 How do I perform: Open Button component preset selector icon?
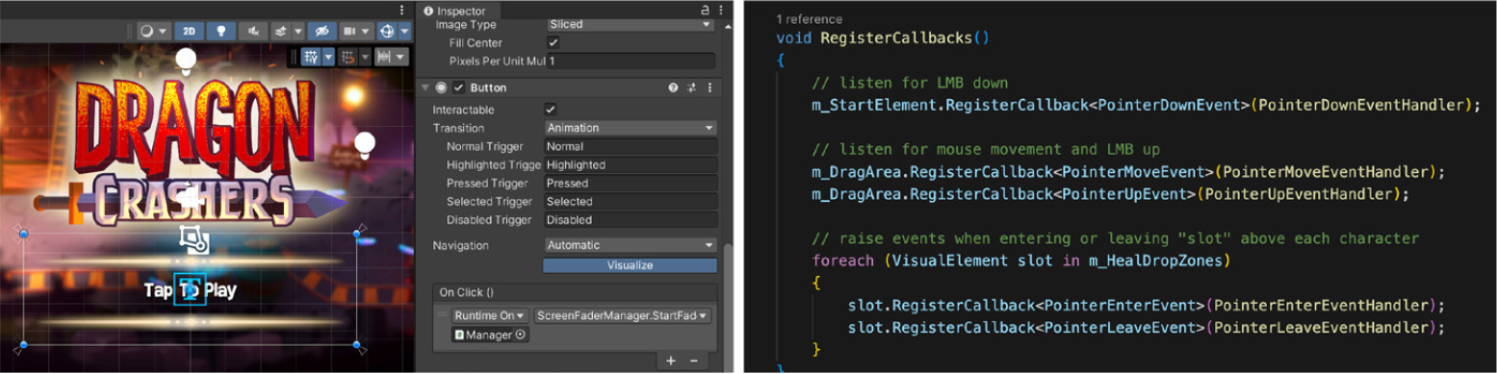pyautogui.click(x=691, y=88)
